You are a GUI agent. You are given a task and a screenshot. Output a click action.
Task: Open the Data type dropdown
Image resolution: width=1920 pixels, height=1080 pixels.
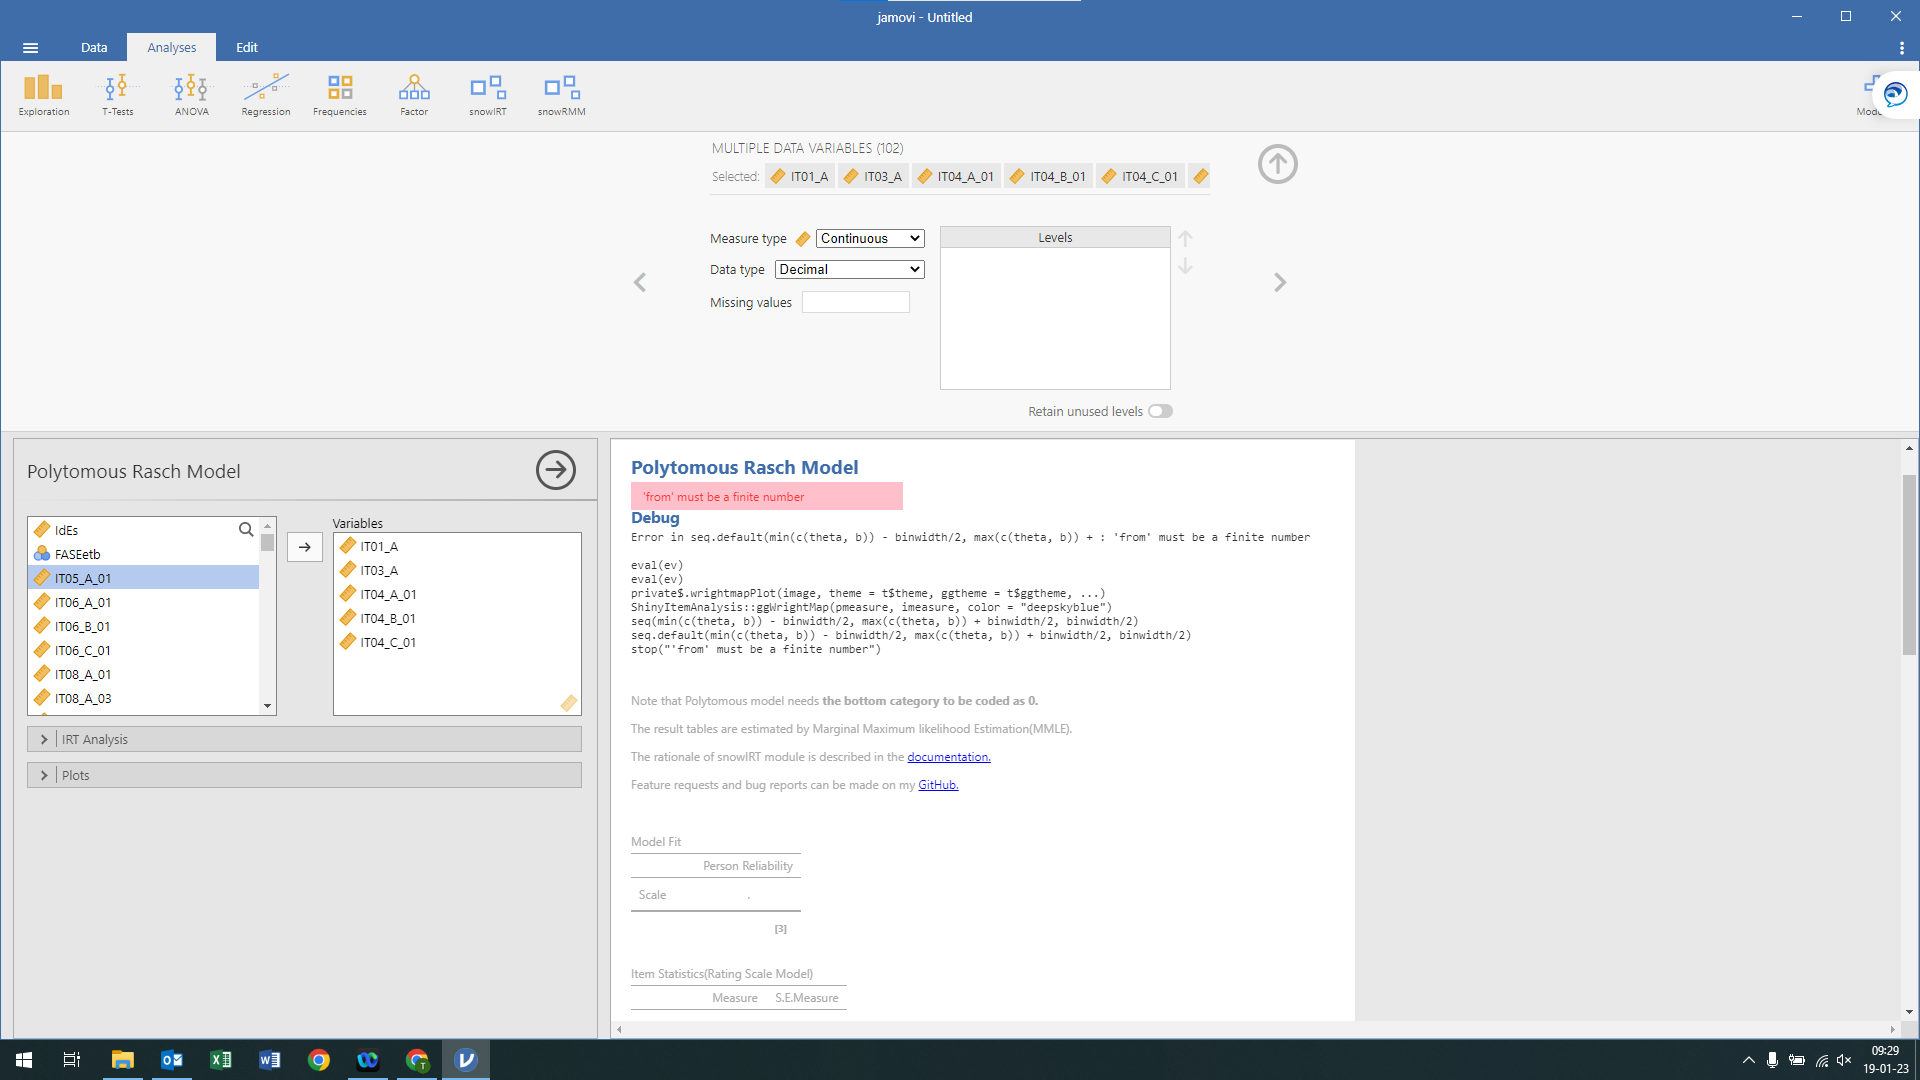coord(848,269)
